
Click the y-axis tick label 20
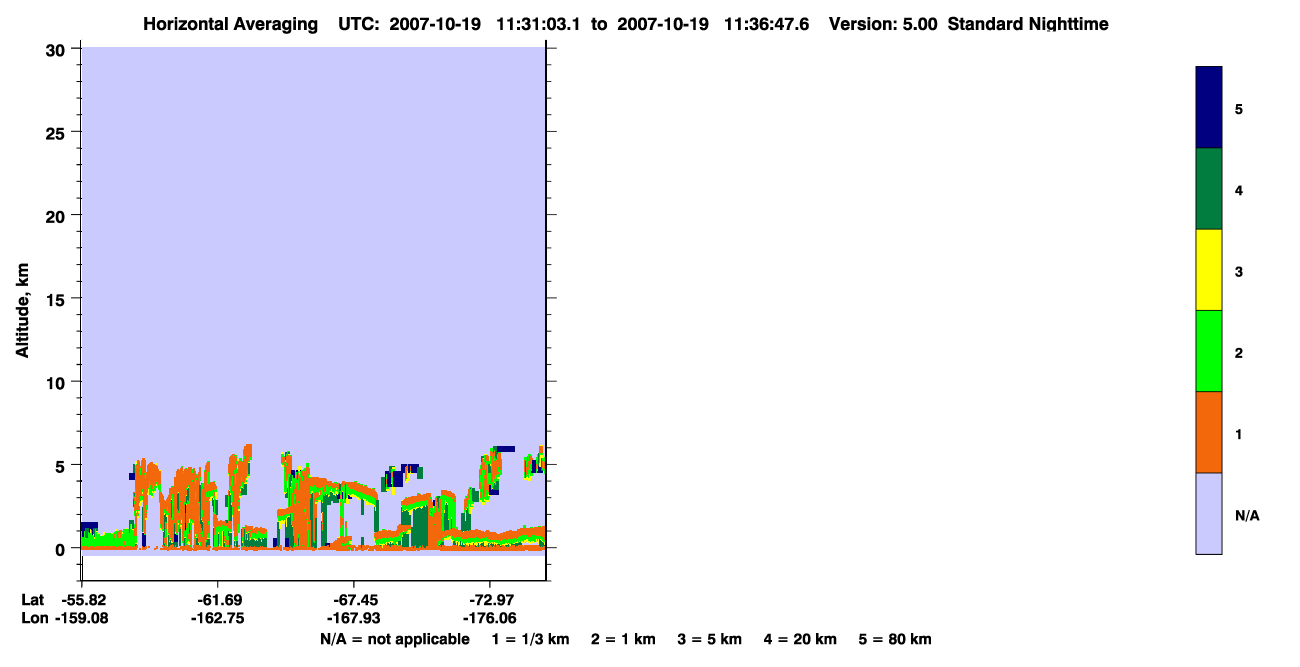(58, 216)
